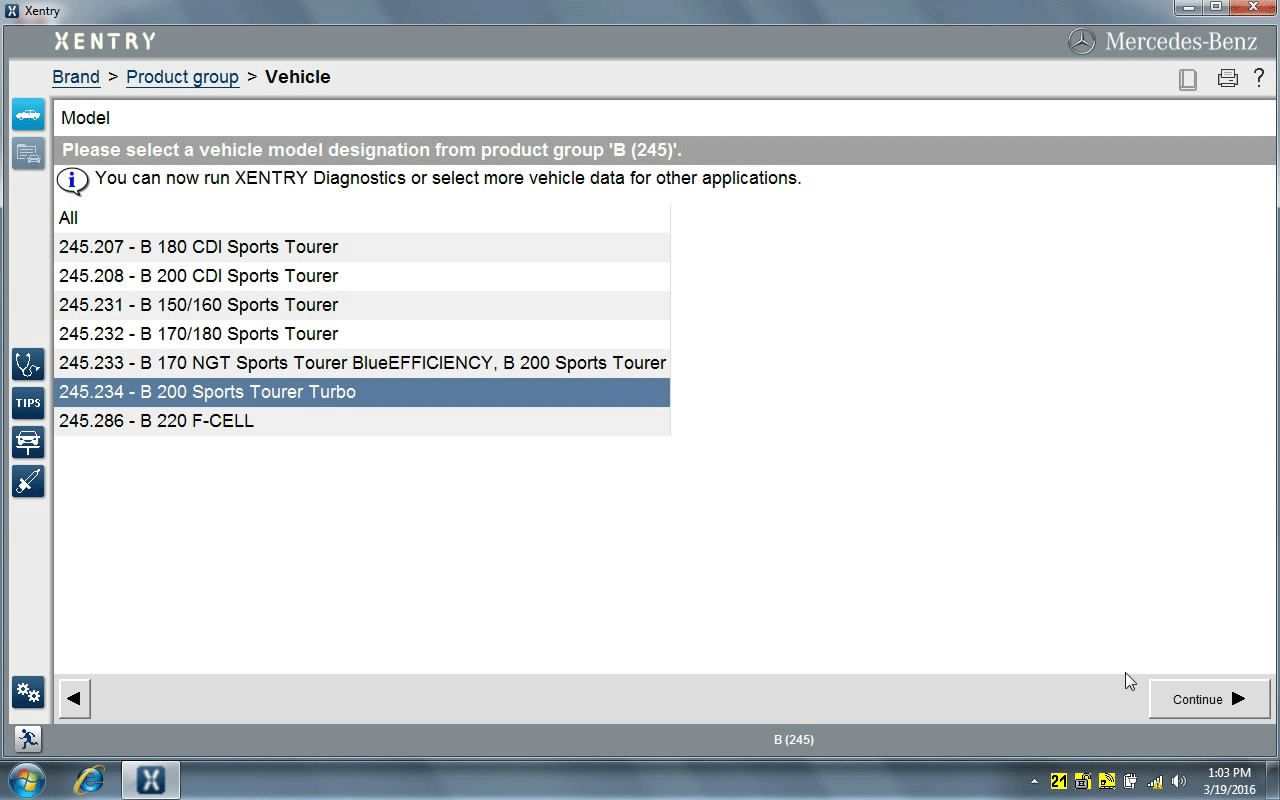Image resolution: width=1280 pixels, height=800 pixels.
Task: Select the spark plug sidebar icon
Action: coord(28,481)
